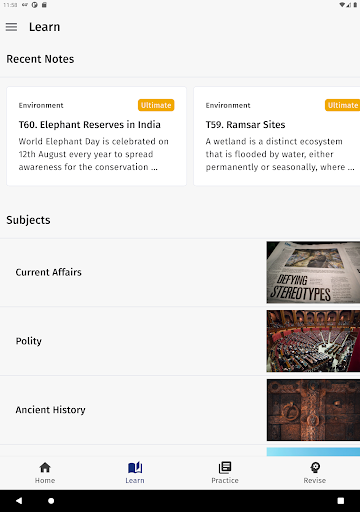Select the Ancient History subject
Viewport: 360px width, 512px height.
click(180, 410)
